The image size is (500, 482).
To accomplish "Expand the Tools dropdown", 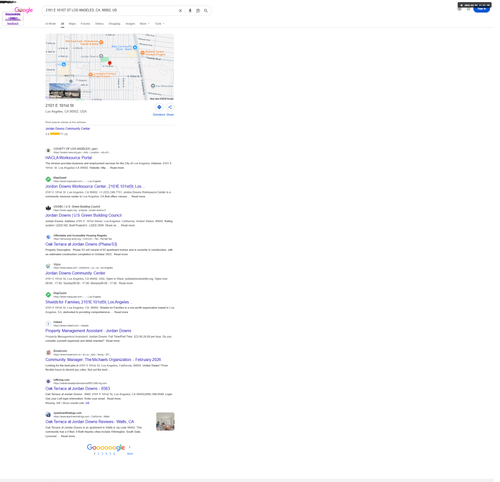I will point(159,24).
